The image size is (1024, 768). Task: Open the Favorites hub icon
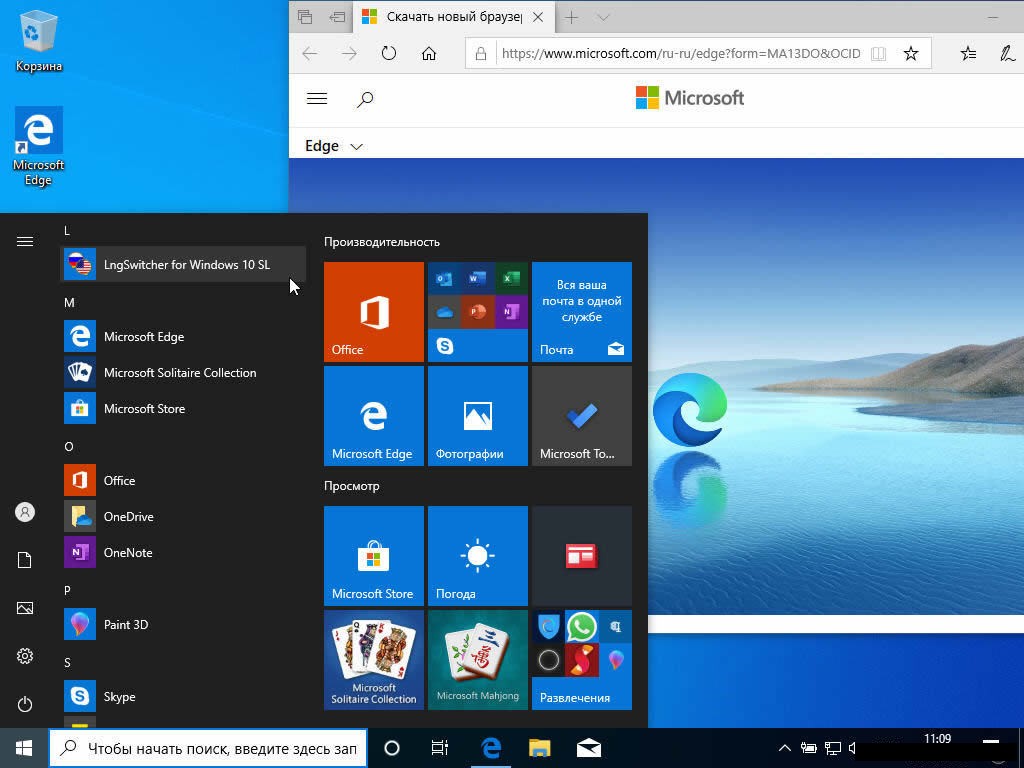coord(968,54)
